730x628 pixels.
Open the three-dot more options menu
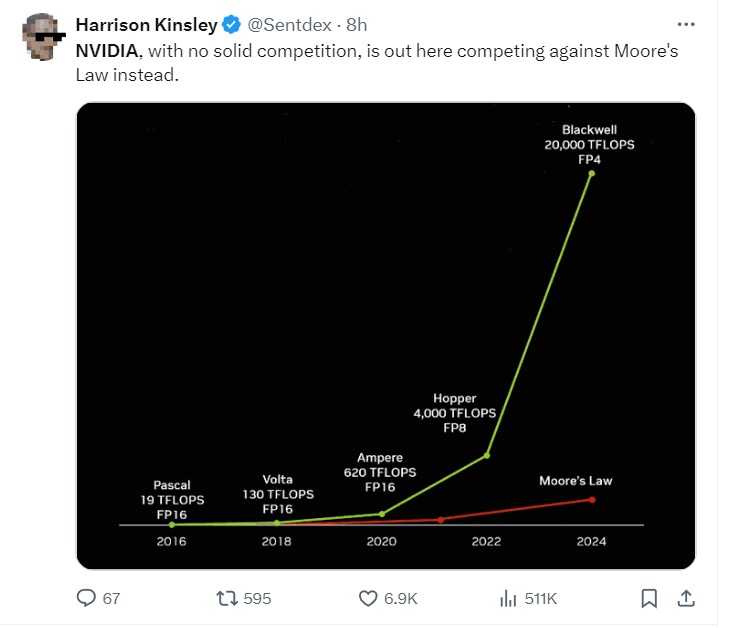pyautogui.click(x=686, y=24)
